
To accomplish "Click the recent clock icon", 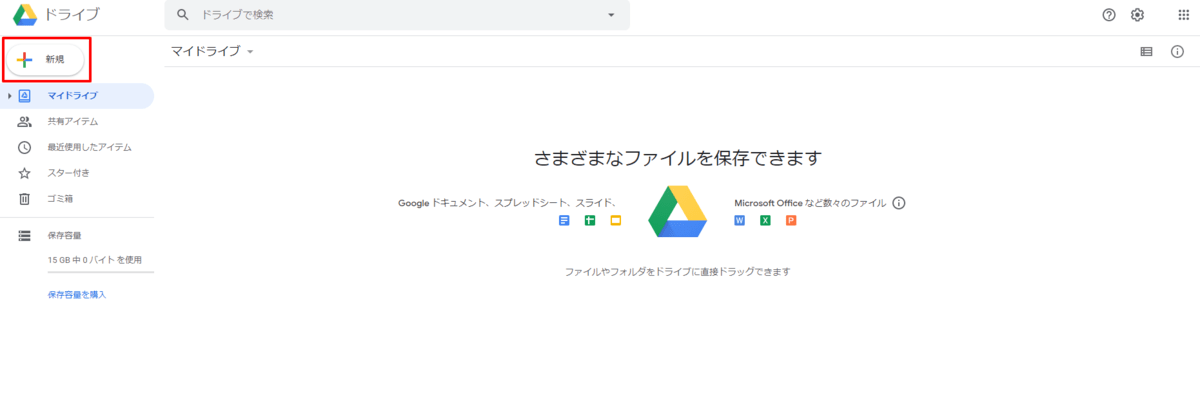I will pos(25,147).
